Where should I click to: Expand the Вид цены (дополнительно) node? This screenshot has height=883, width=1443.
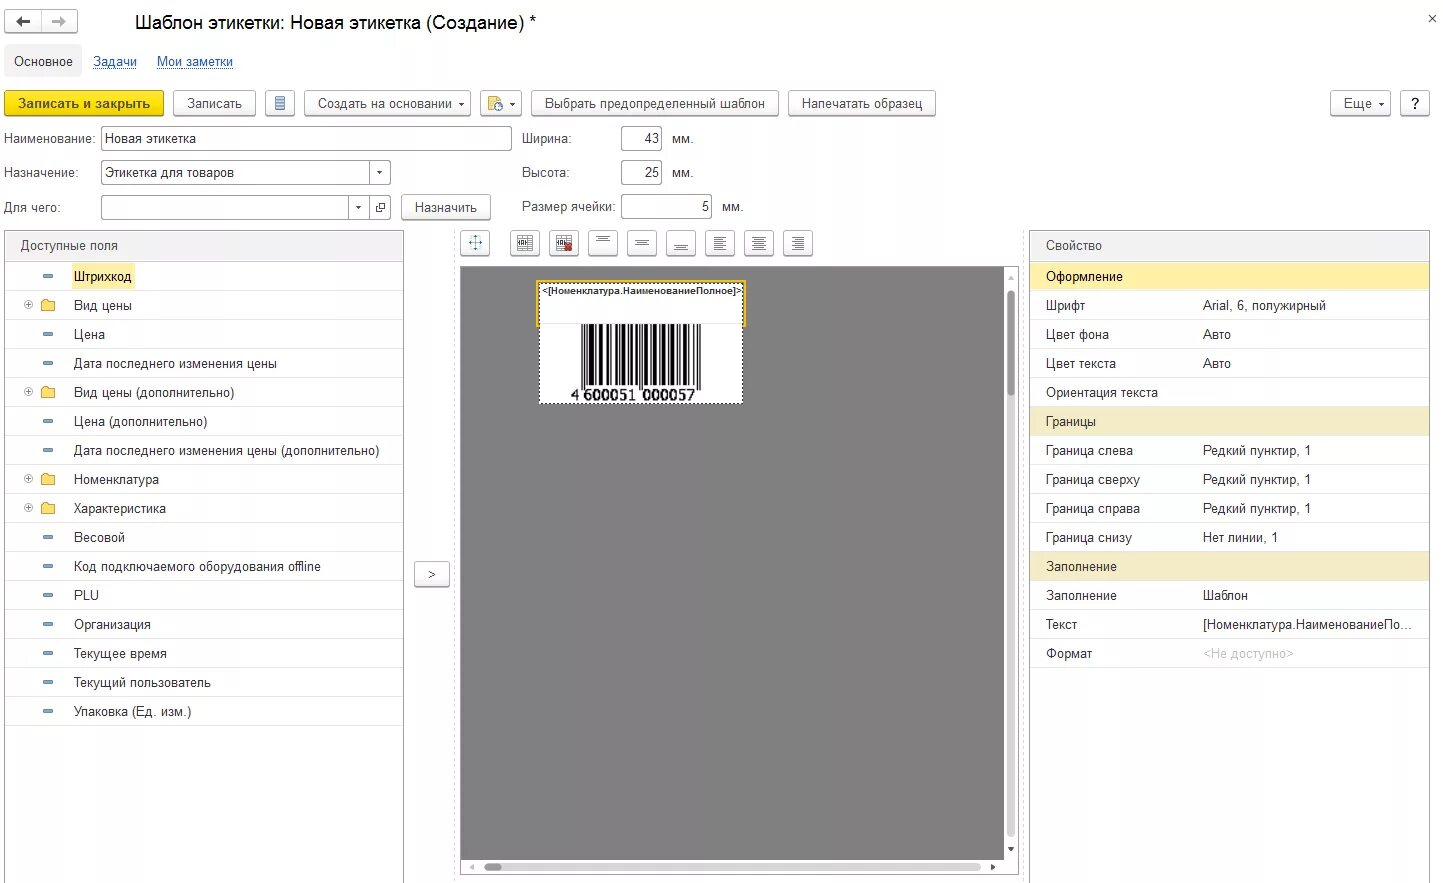coord(28,392)
